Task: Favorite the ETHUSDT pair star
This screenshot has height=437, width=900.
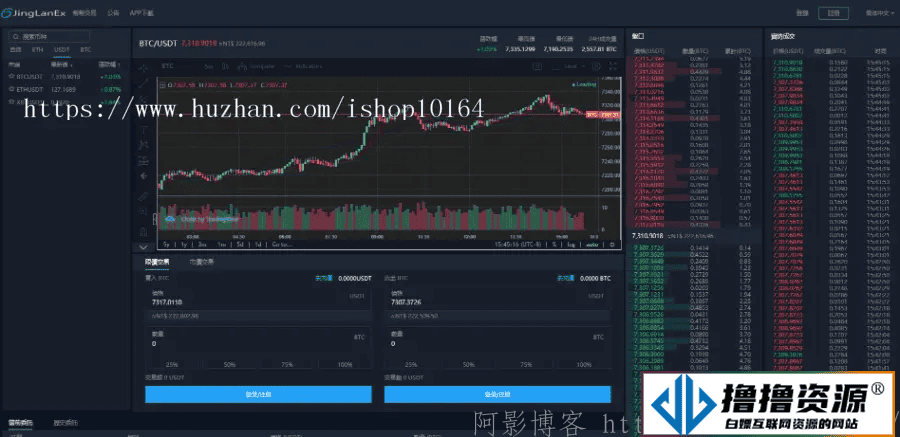Action: tap(11, 89)
